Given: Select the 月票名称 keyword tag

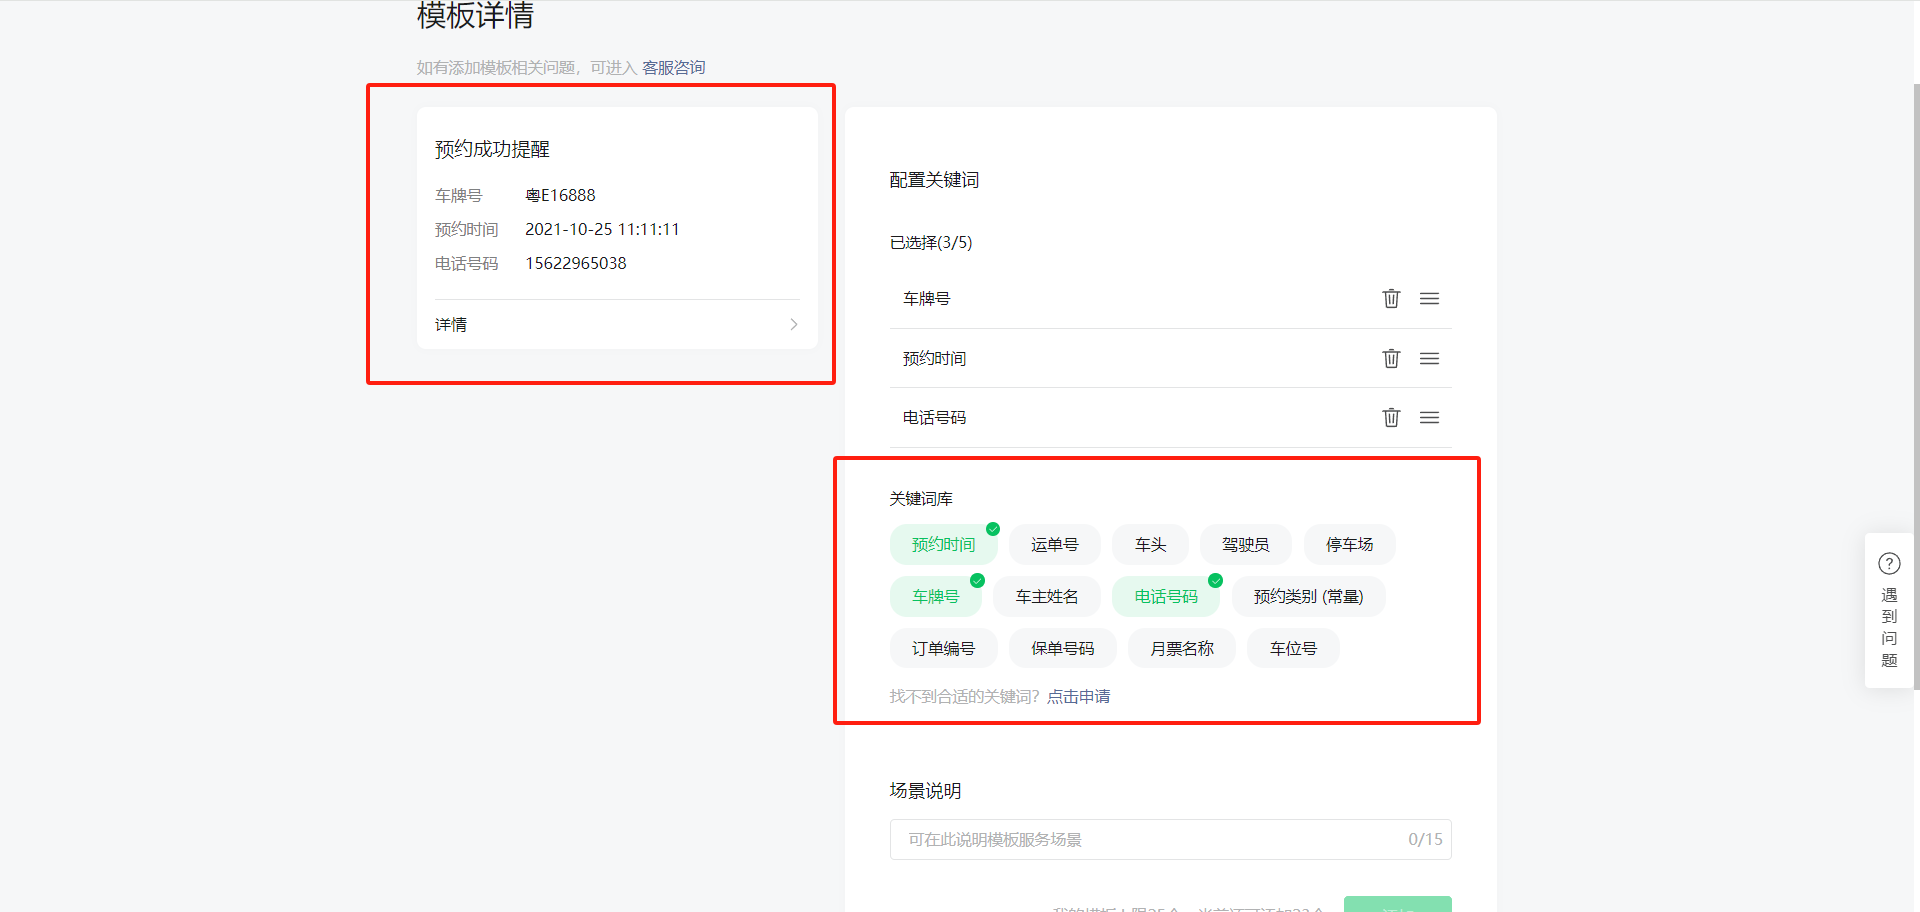Looking at the screenshot, I should (1182, 649).
